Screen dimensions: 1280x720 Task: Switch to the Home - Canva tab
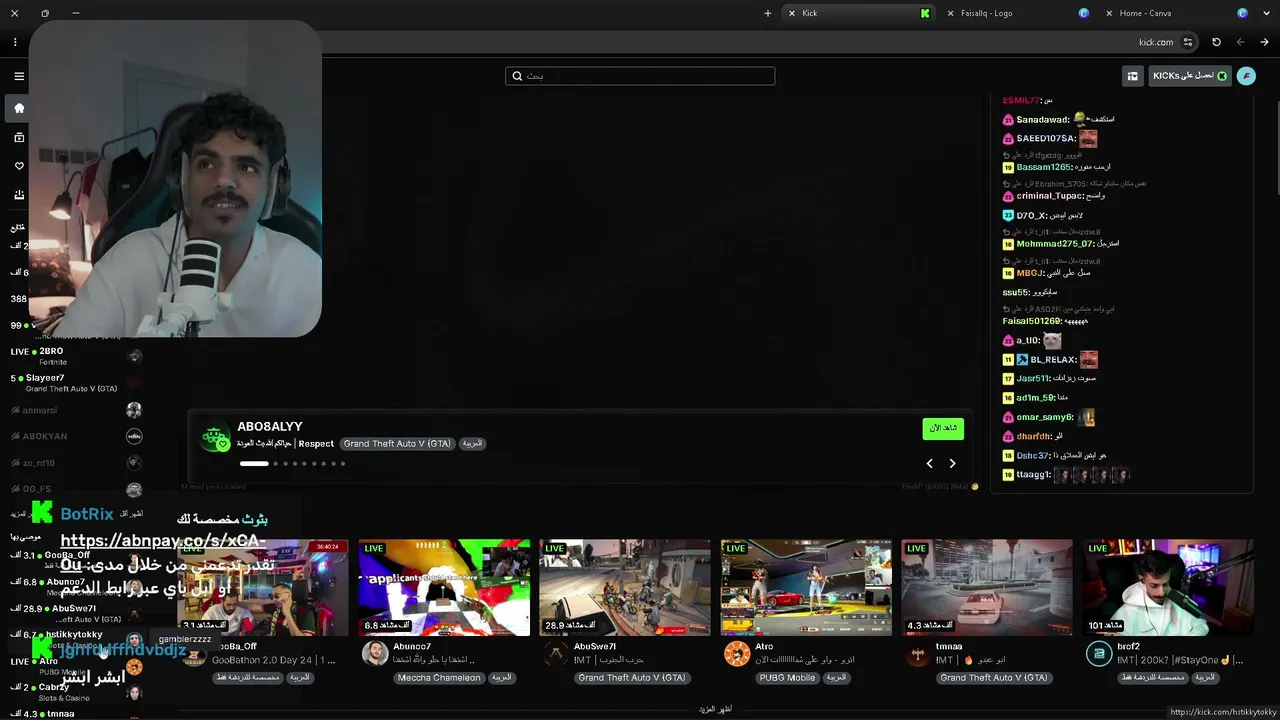pos(1178,13)
